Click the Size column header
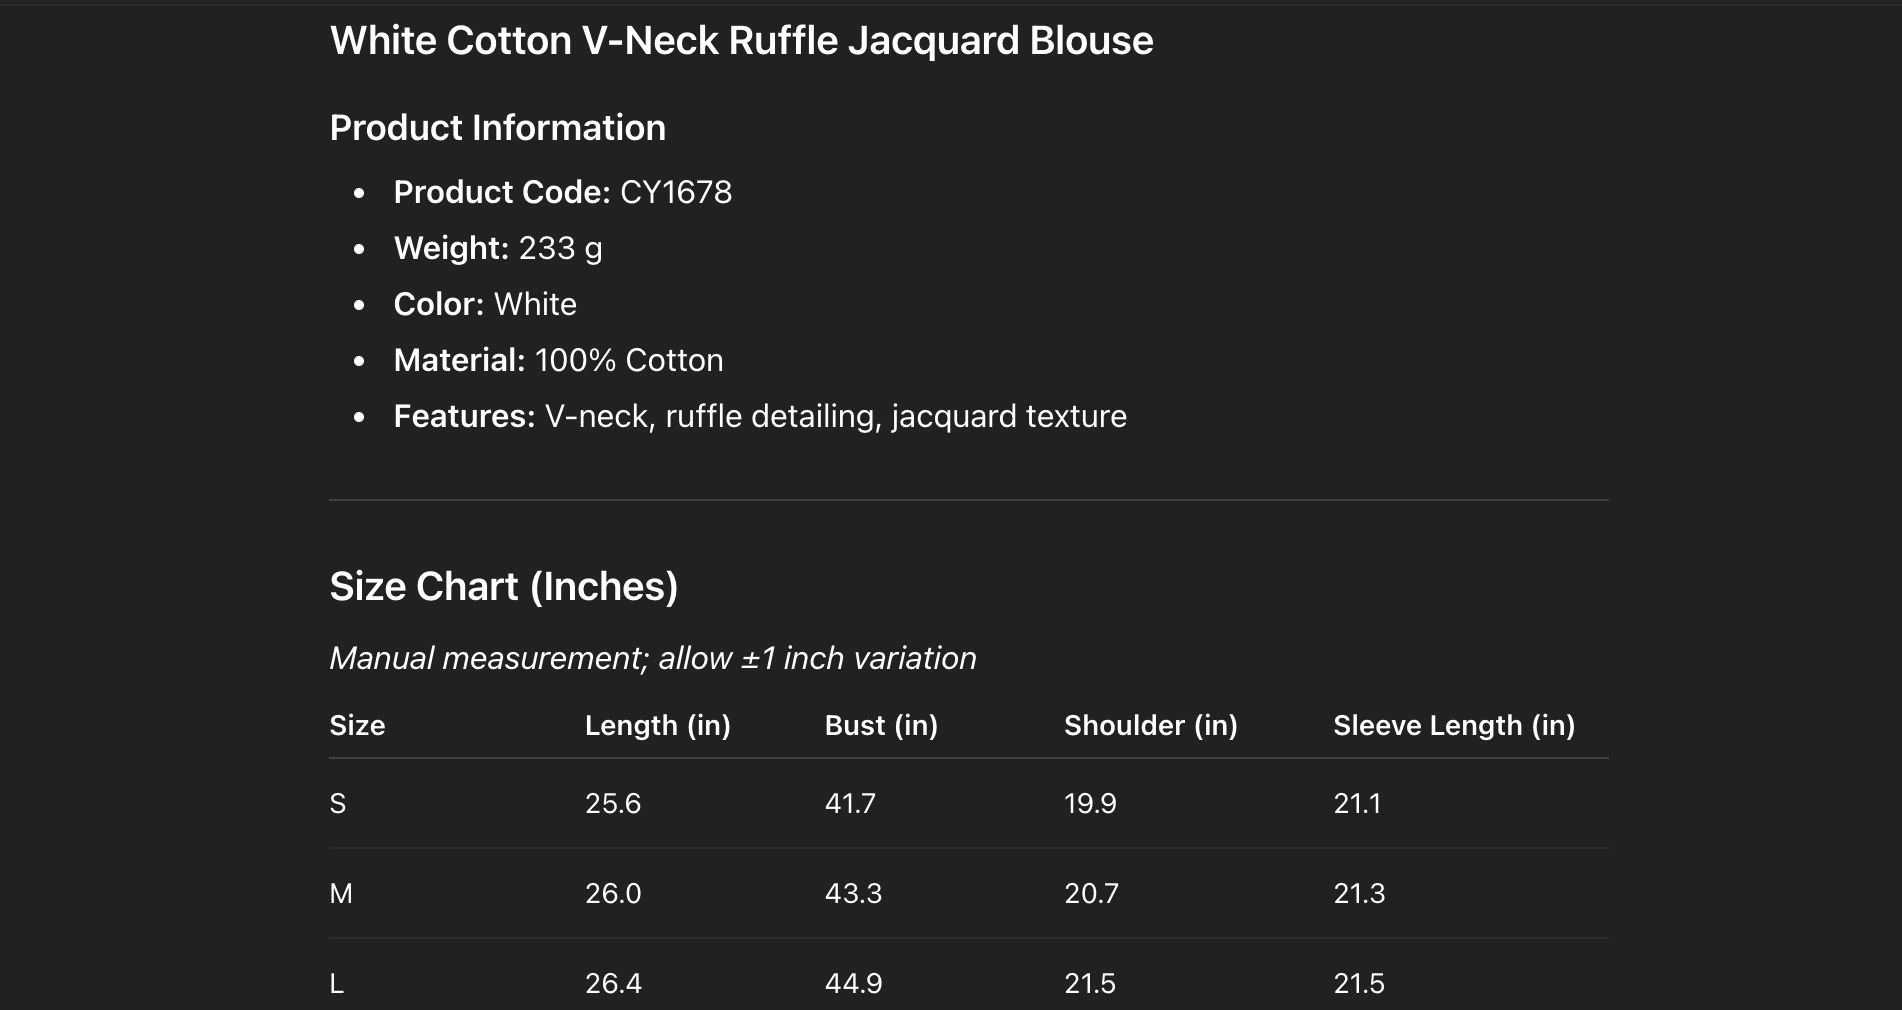Screen dimensions: 1902x1010 [357, 725]
